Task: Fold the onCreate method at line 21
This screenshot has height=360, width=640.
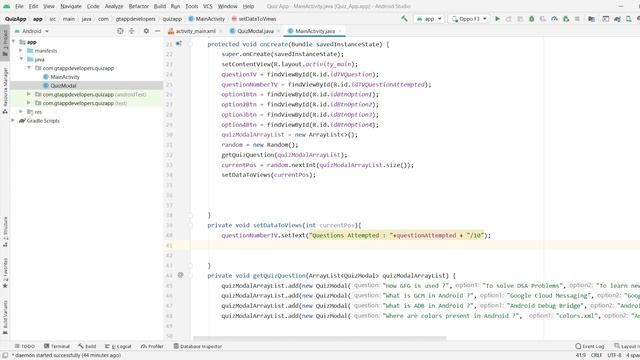Action: tap(190, 44)
